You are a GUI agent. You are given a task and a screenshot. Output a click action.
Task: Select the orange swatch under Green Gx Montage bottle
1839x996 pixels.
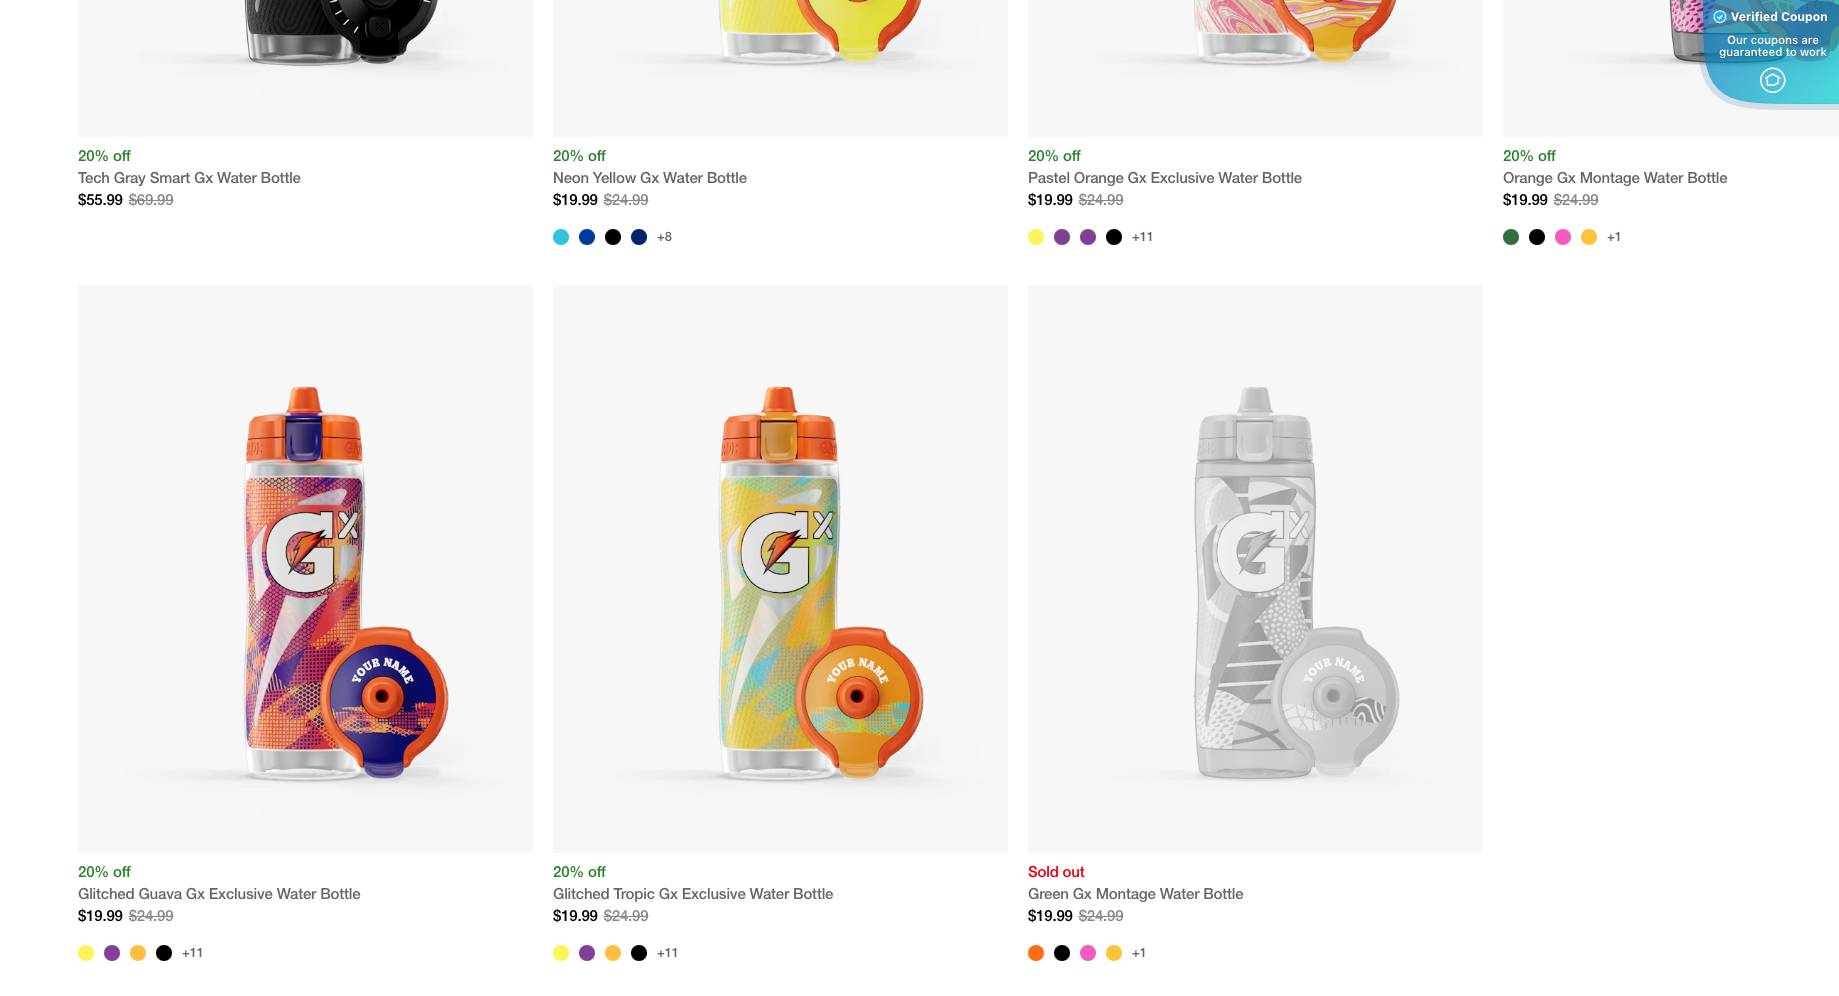pos(1036,953)
